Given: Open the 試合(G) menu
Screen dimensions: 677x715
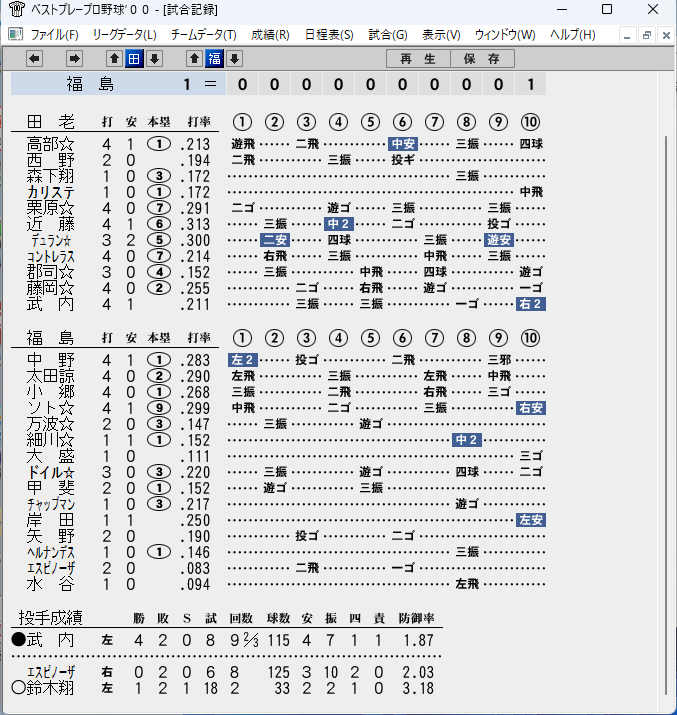Looking at the screenshot, I should (x=388, y=35).
